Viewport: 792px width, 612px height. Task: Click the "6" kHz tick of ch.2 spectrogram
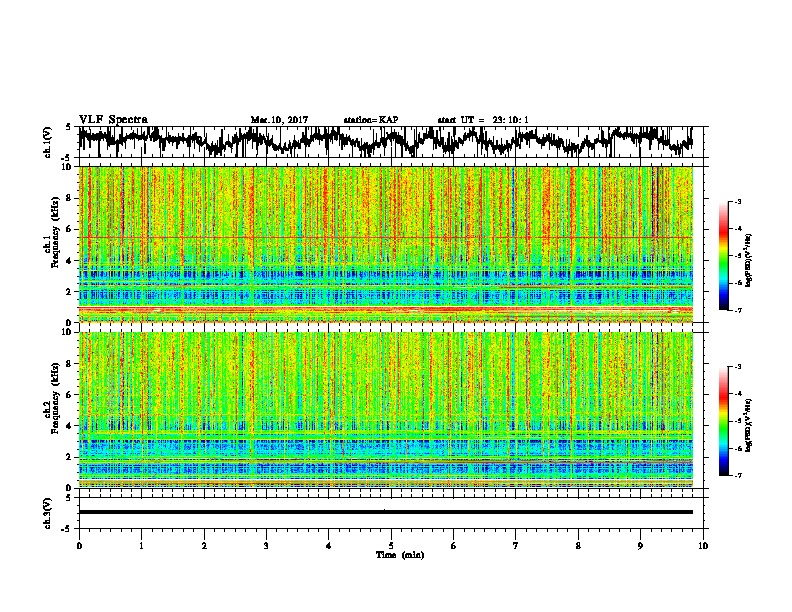[70, 395]
